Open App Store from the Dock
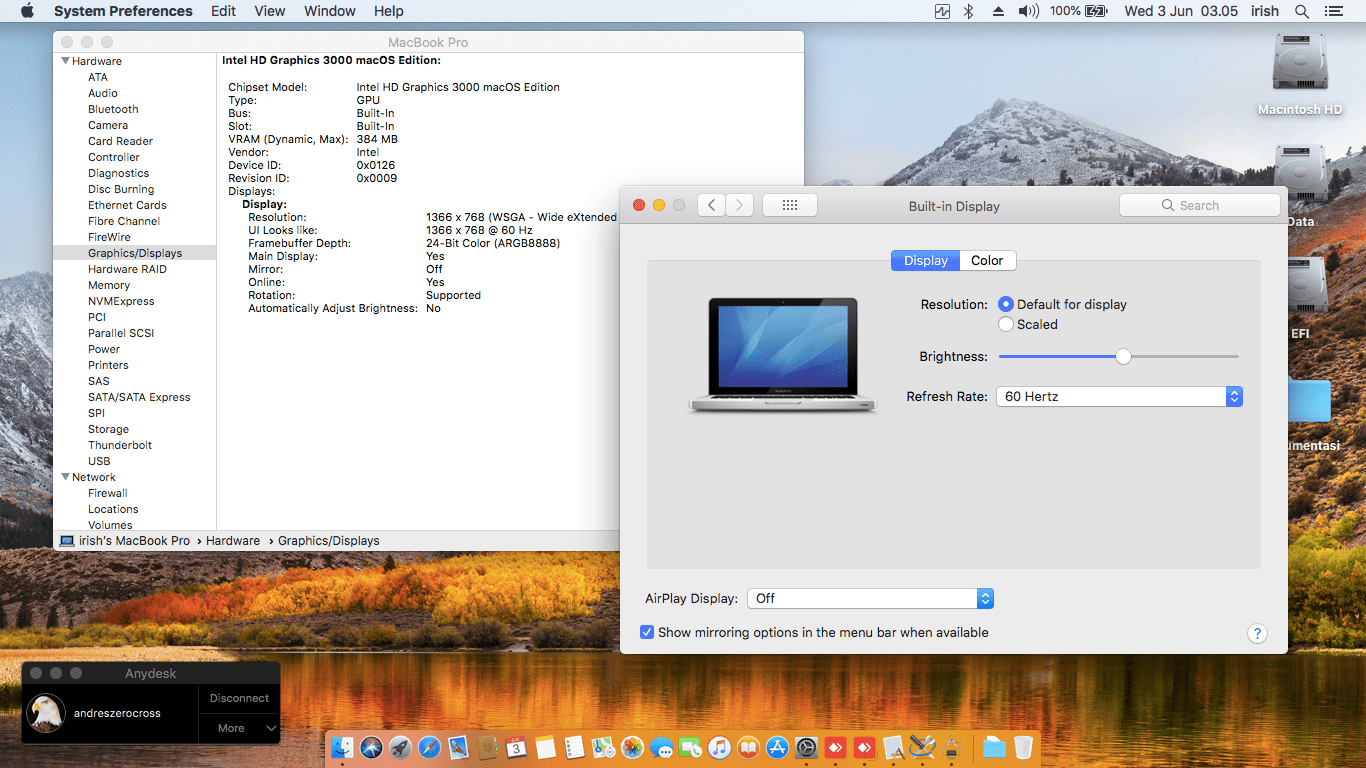Image resolution: width=1366 pixels, height=768 pixels. tap(777, 747)
